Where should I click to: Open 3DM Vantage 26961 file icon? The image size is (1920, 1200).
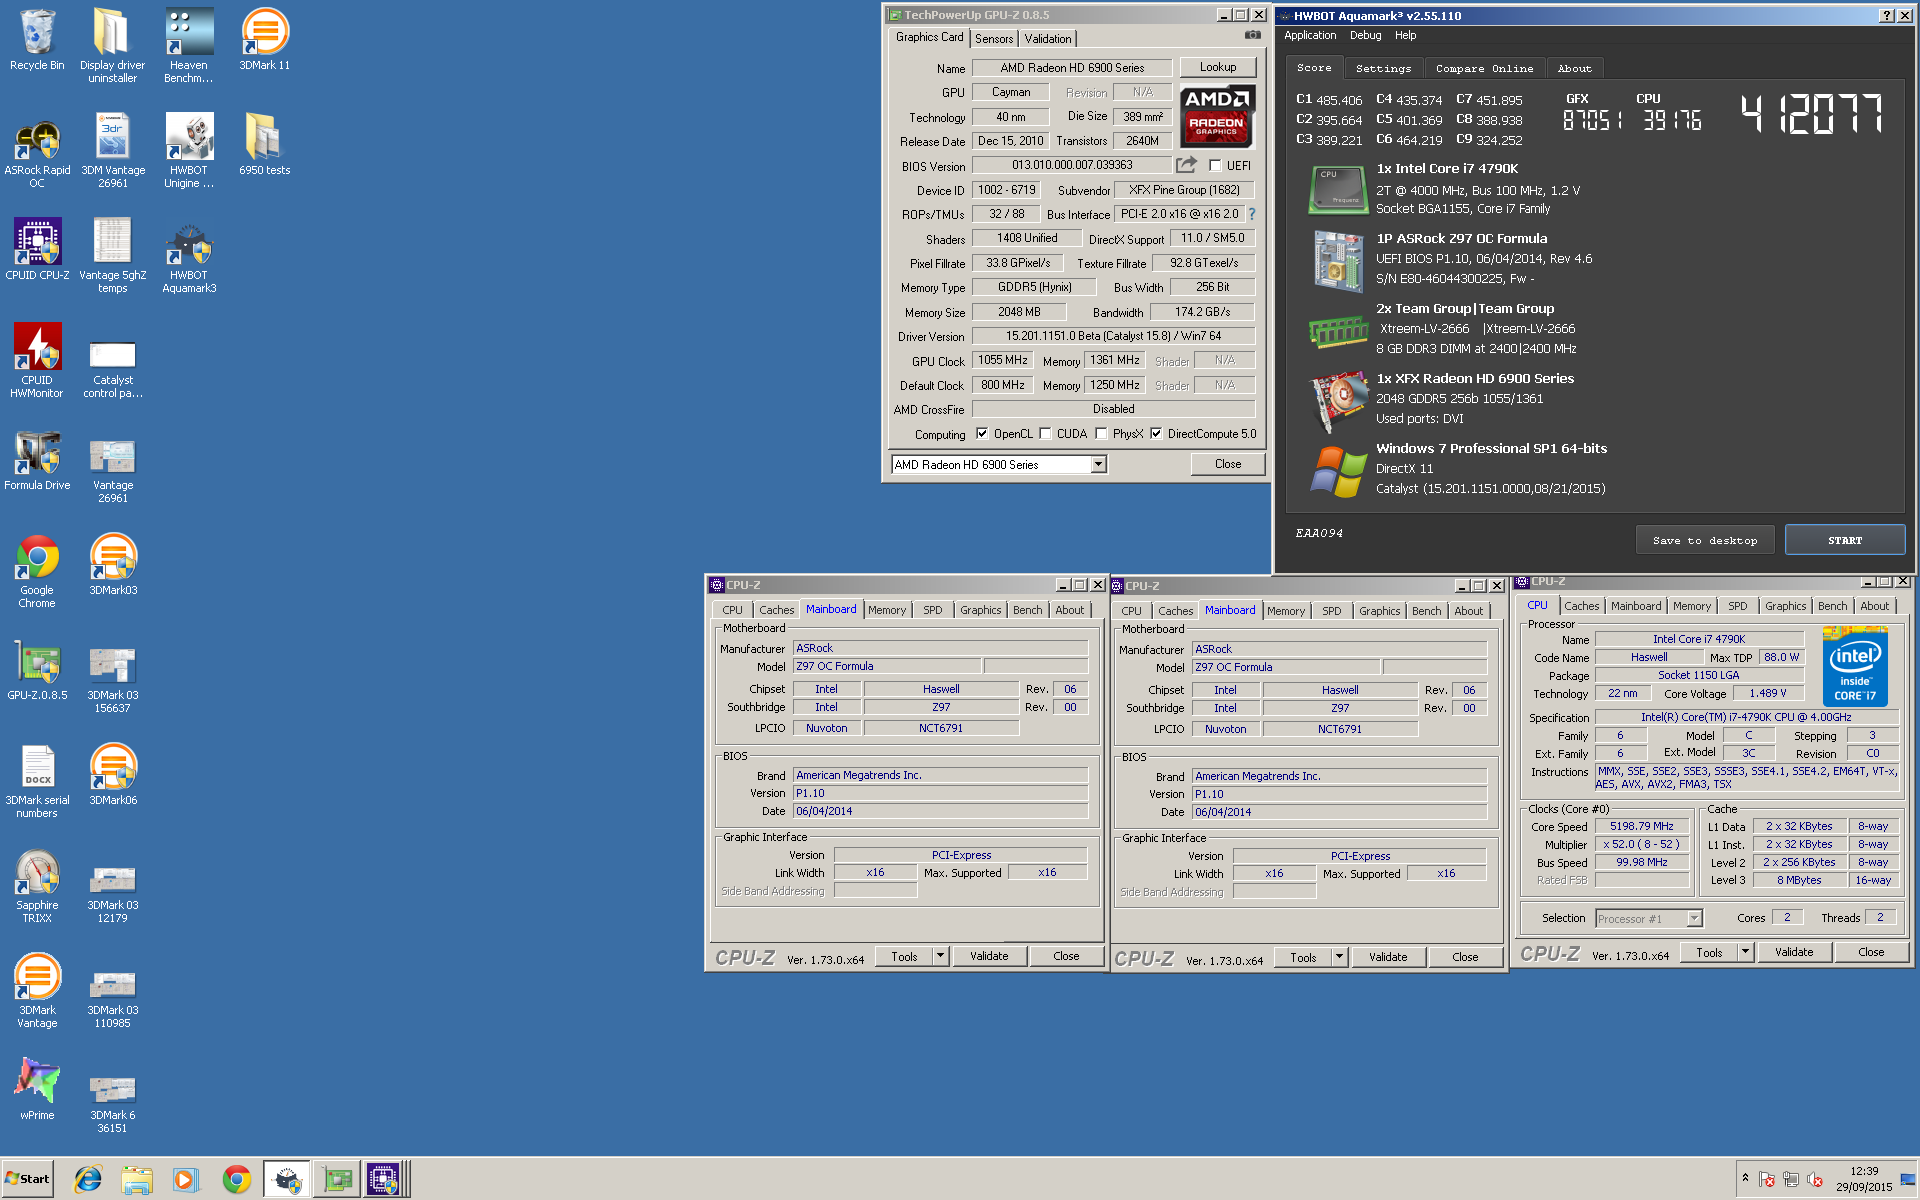(x=112, y=150)
